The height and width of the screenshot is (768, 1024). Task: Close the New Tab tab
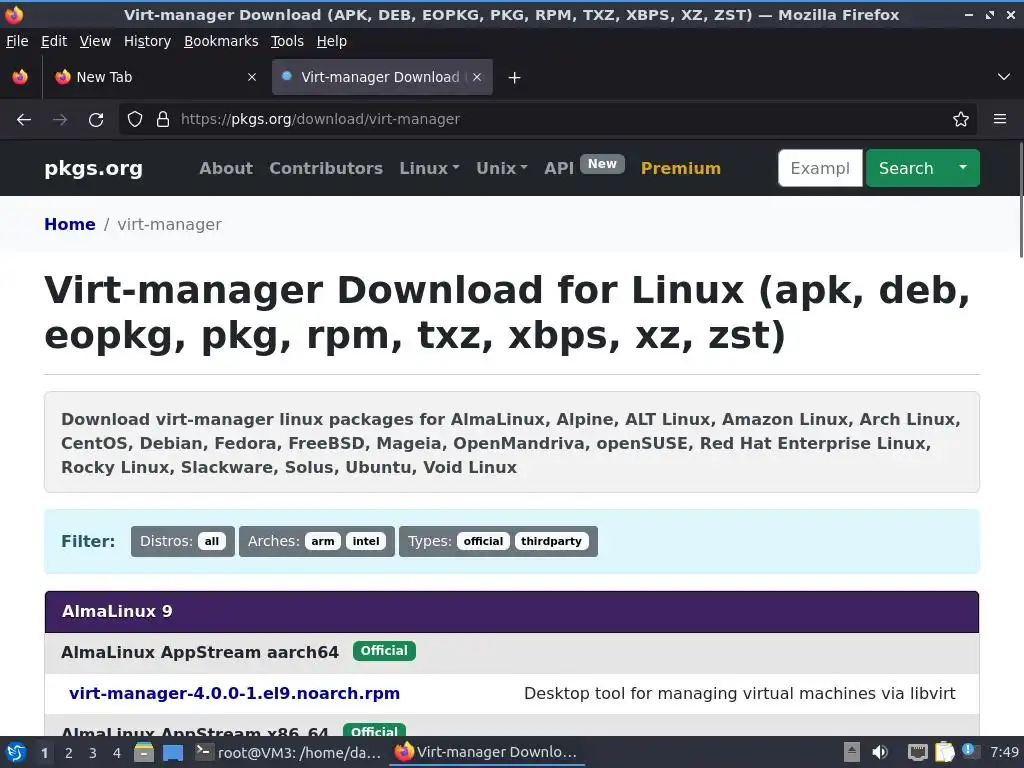(252, 77)
